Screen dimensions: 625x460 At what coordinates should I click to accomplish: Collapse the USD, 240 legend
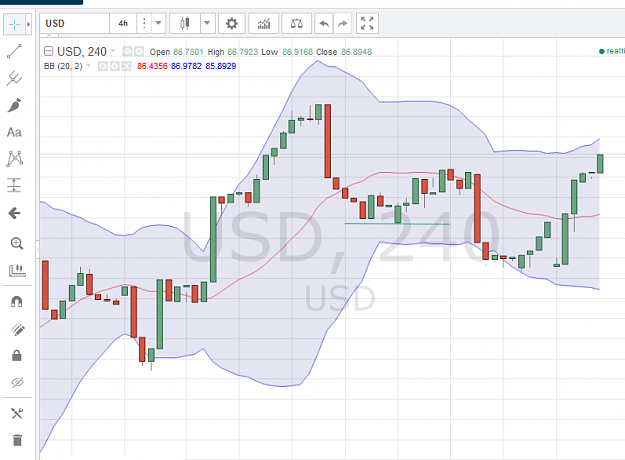[48, 51]
